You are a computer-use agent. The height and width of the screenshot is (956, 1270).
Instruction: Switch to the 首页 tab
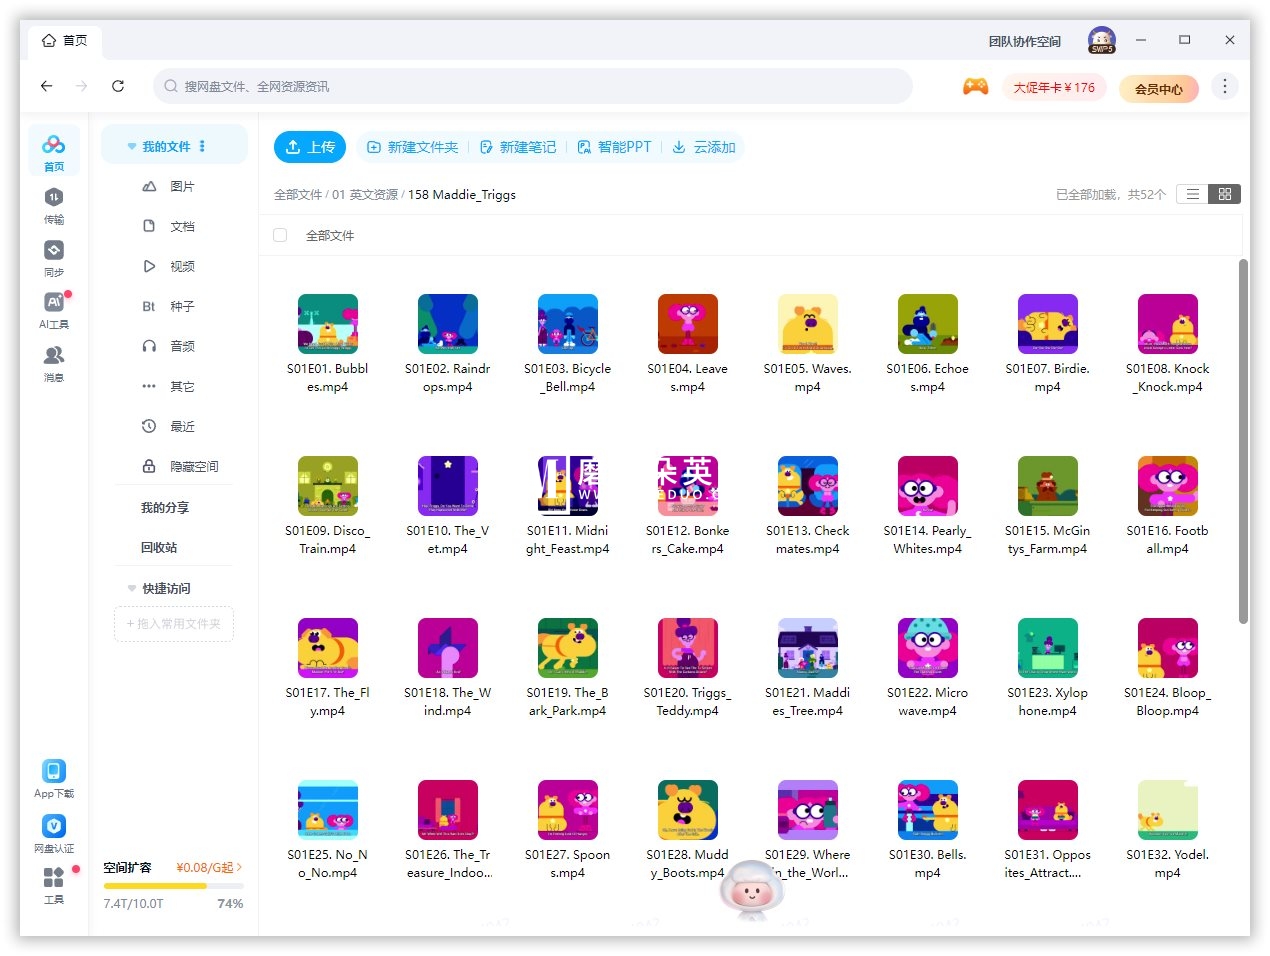point(65,40)
